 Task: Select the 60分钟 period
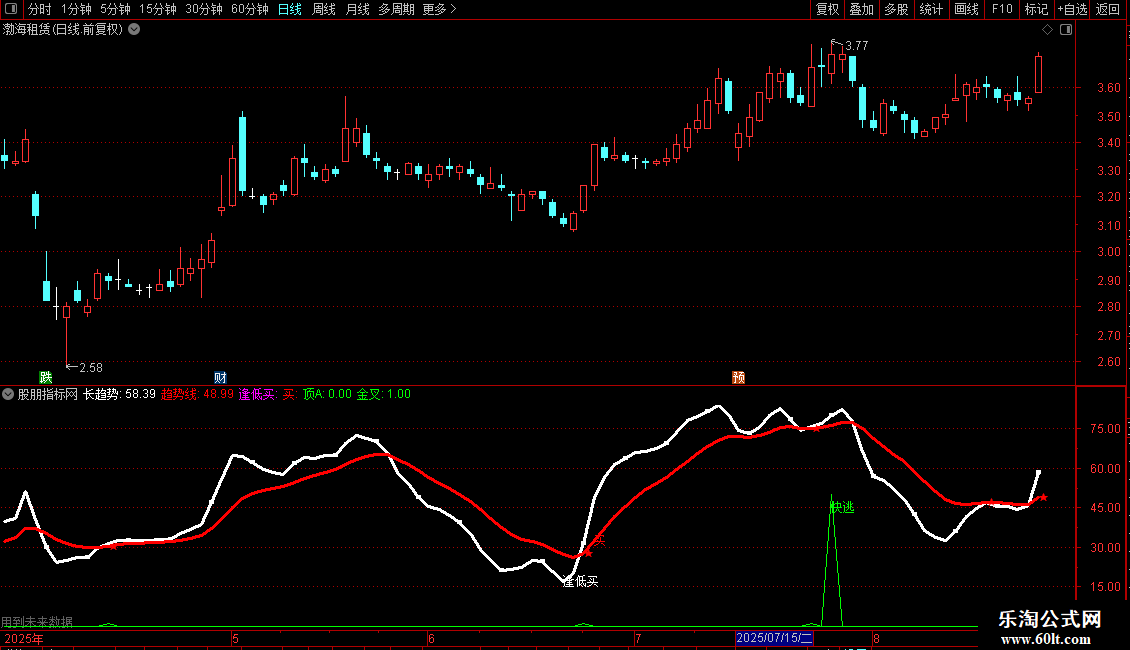[250, 9]
